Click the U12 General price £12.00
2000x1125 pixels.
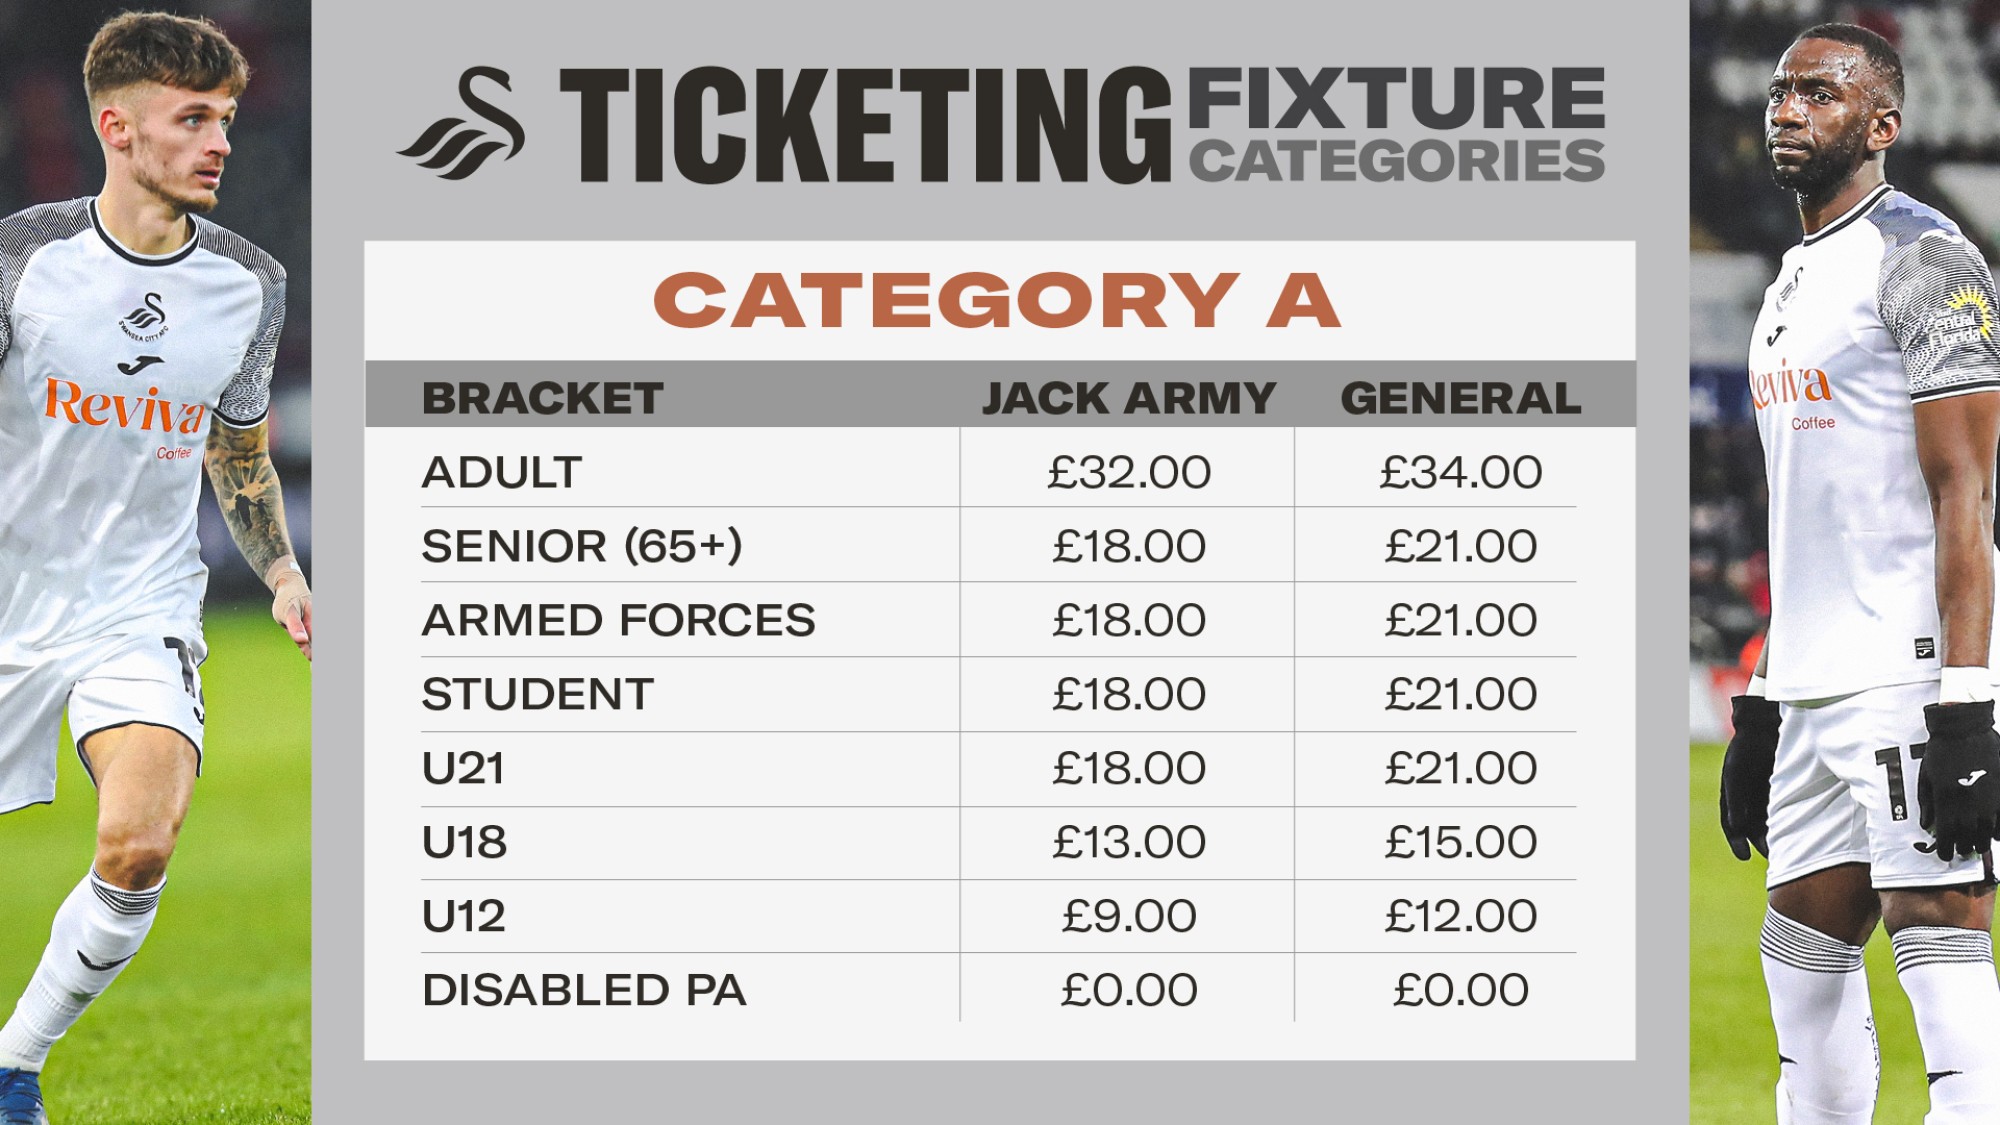[1460, 916]
